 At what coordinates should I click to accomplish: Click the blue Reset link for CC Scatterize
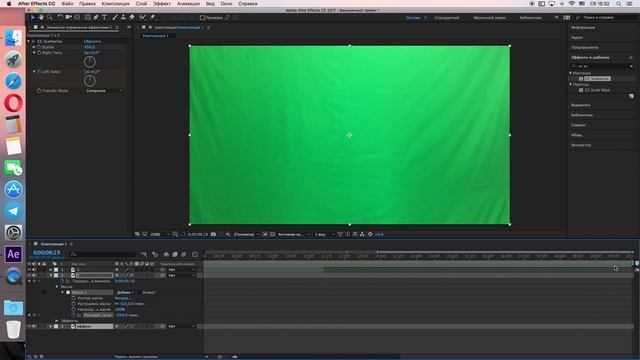click(92, 41)
